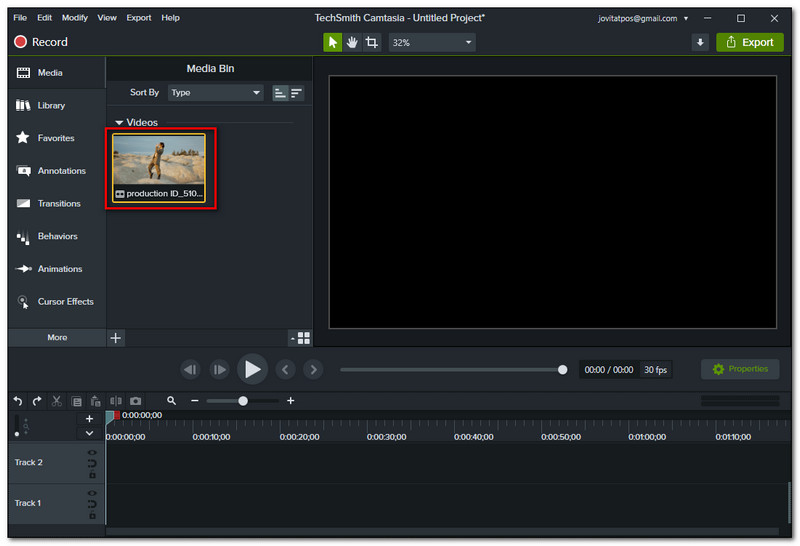Image resolution: width=800 pixels, height=546 pixels.
Task: Collapse the Videos section in Media Bin
Action: (x=120, y=123)
